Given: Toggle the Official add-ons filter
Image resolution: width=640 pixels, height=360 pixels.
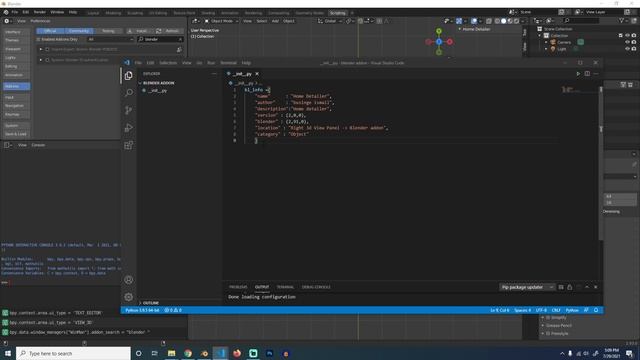Looking at the screenshot, I should (x=50, y=31).
